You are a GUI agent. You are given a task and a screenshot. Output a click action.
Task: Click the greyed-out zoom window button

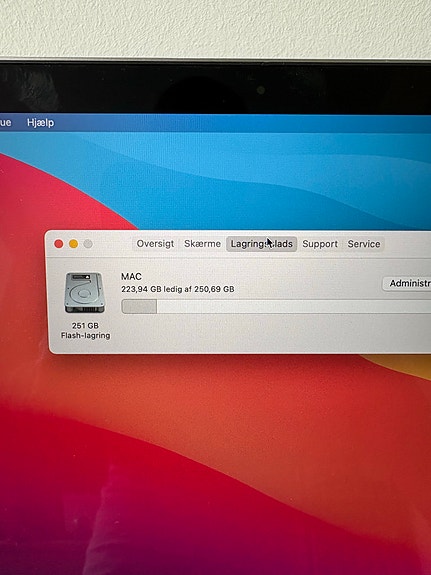click(x=88, y=244)
